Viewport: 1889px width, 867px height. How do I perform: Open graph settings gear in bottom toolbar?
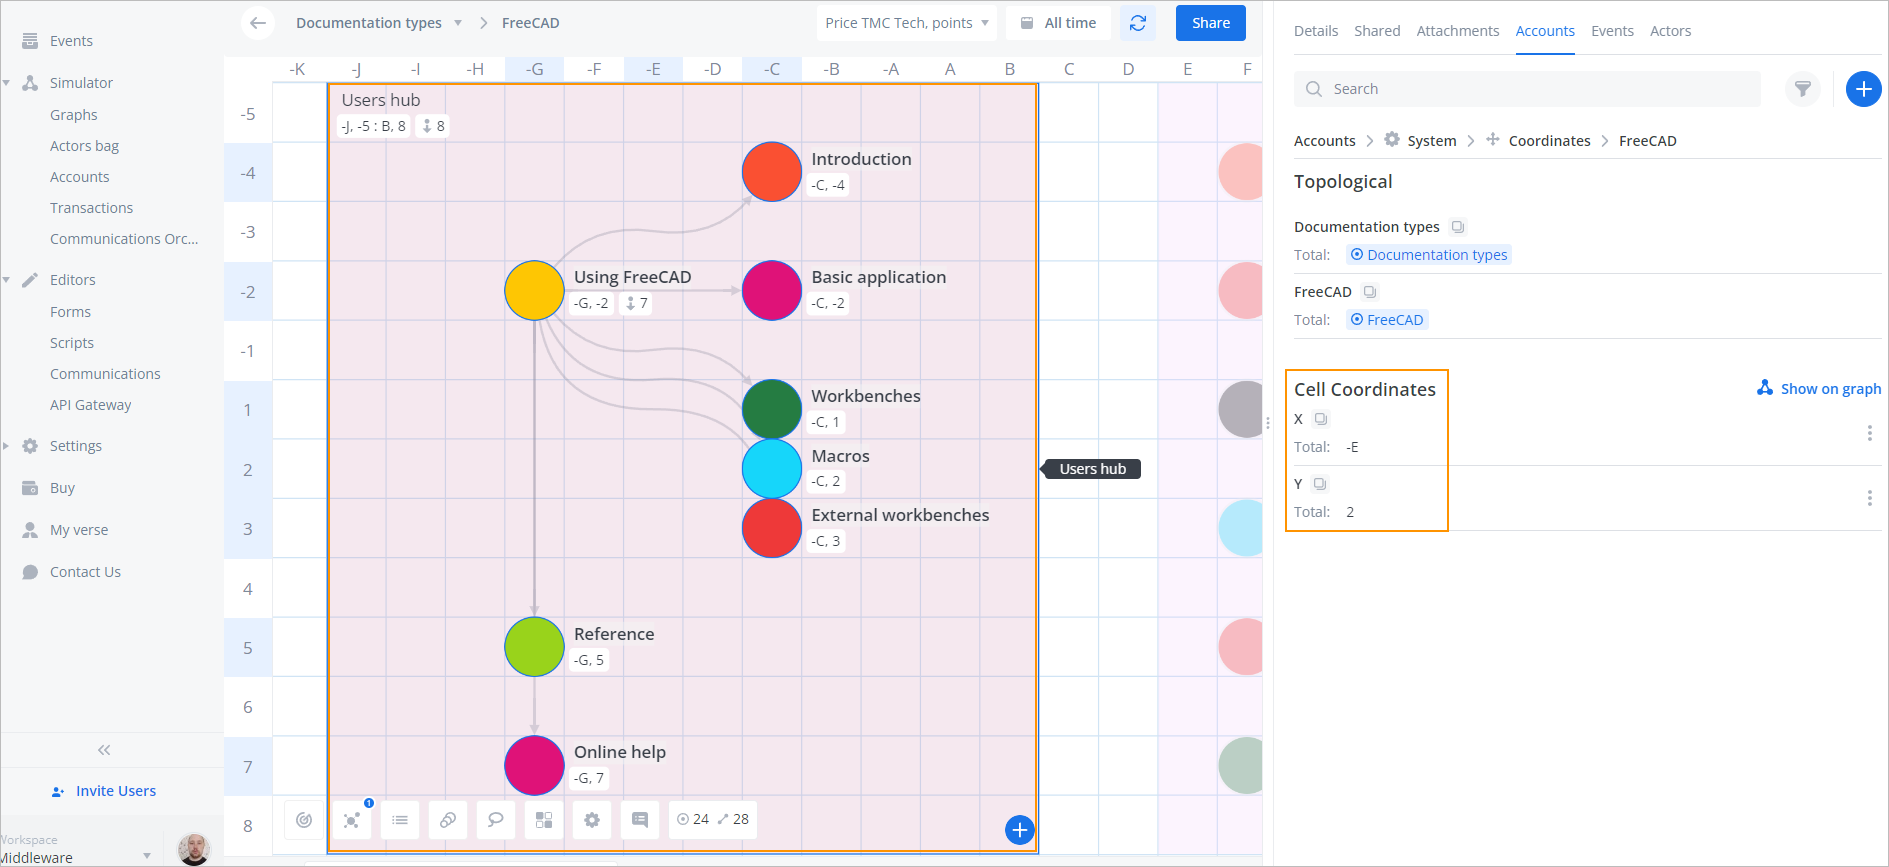[592, 820]
